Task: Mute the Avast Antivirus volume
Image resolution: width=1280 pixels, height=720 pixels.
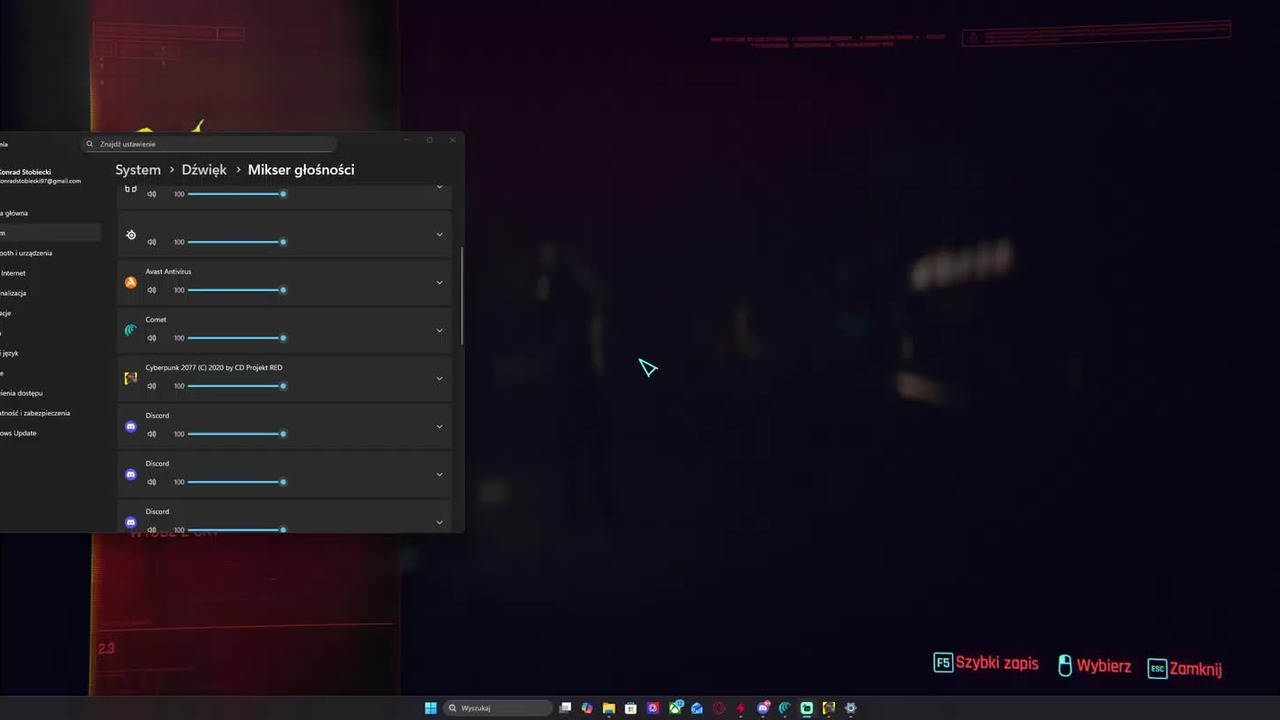Action: click(x=152, y=290)
